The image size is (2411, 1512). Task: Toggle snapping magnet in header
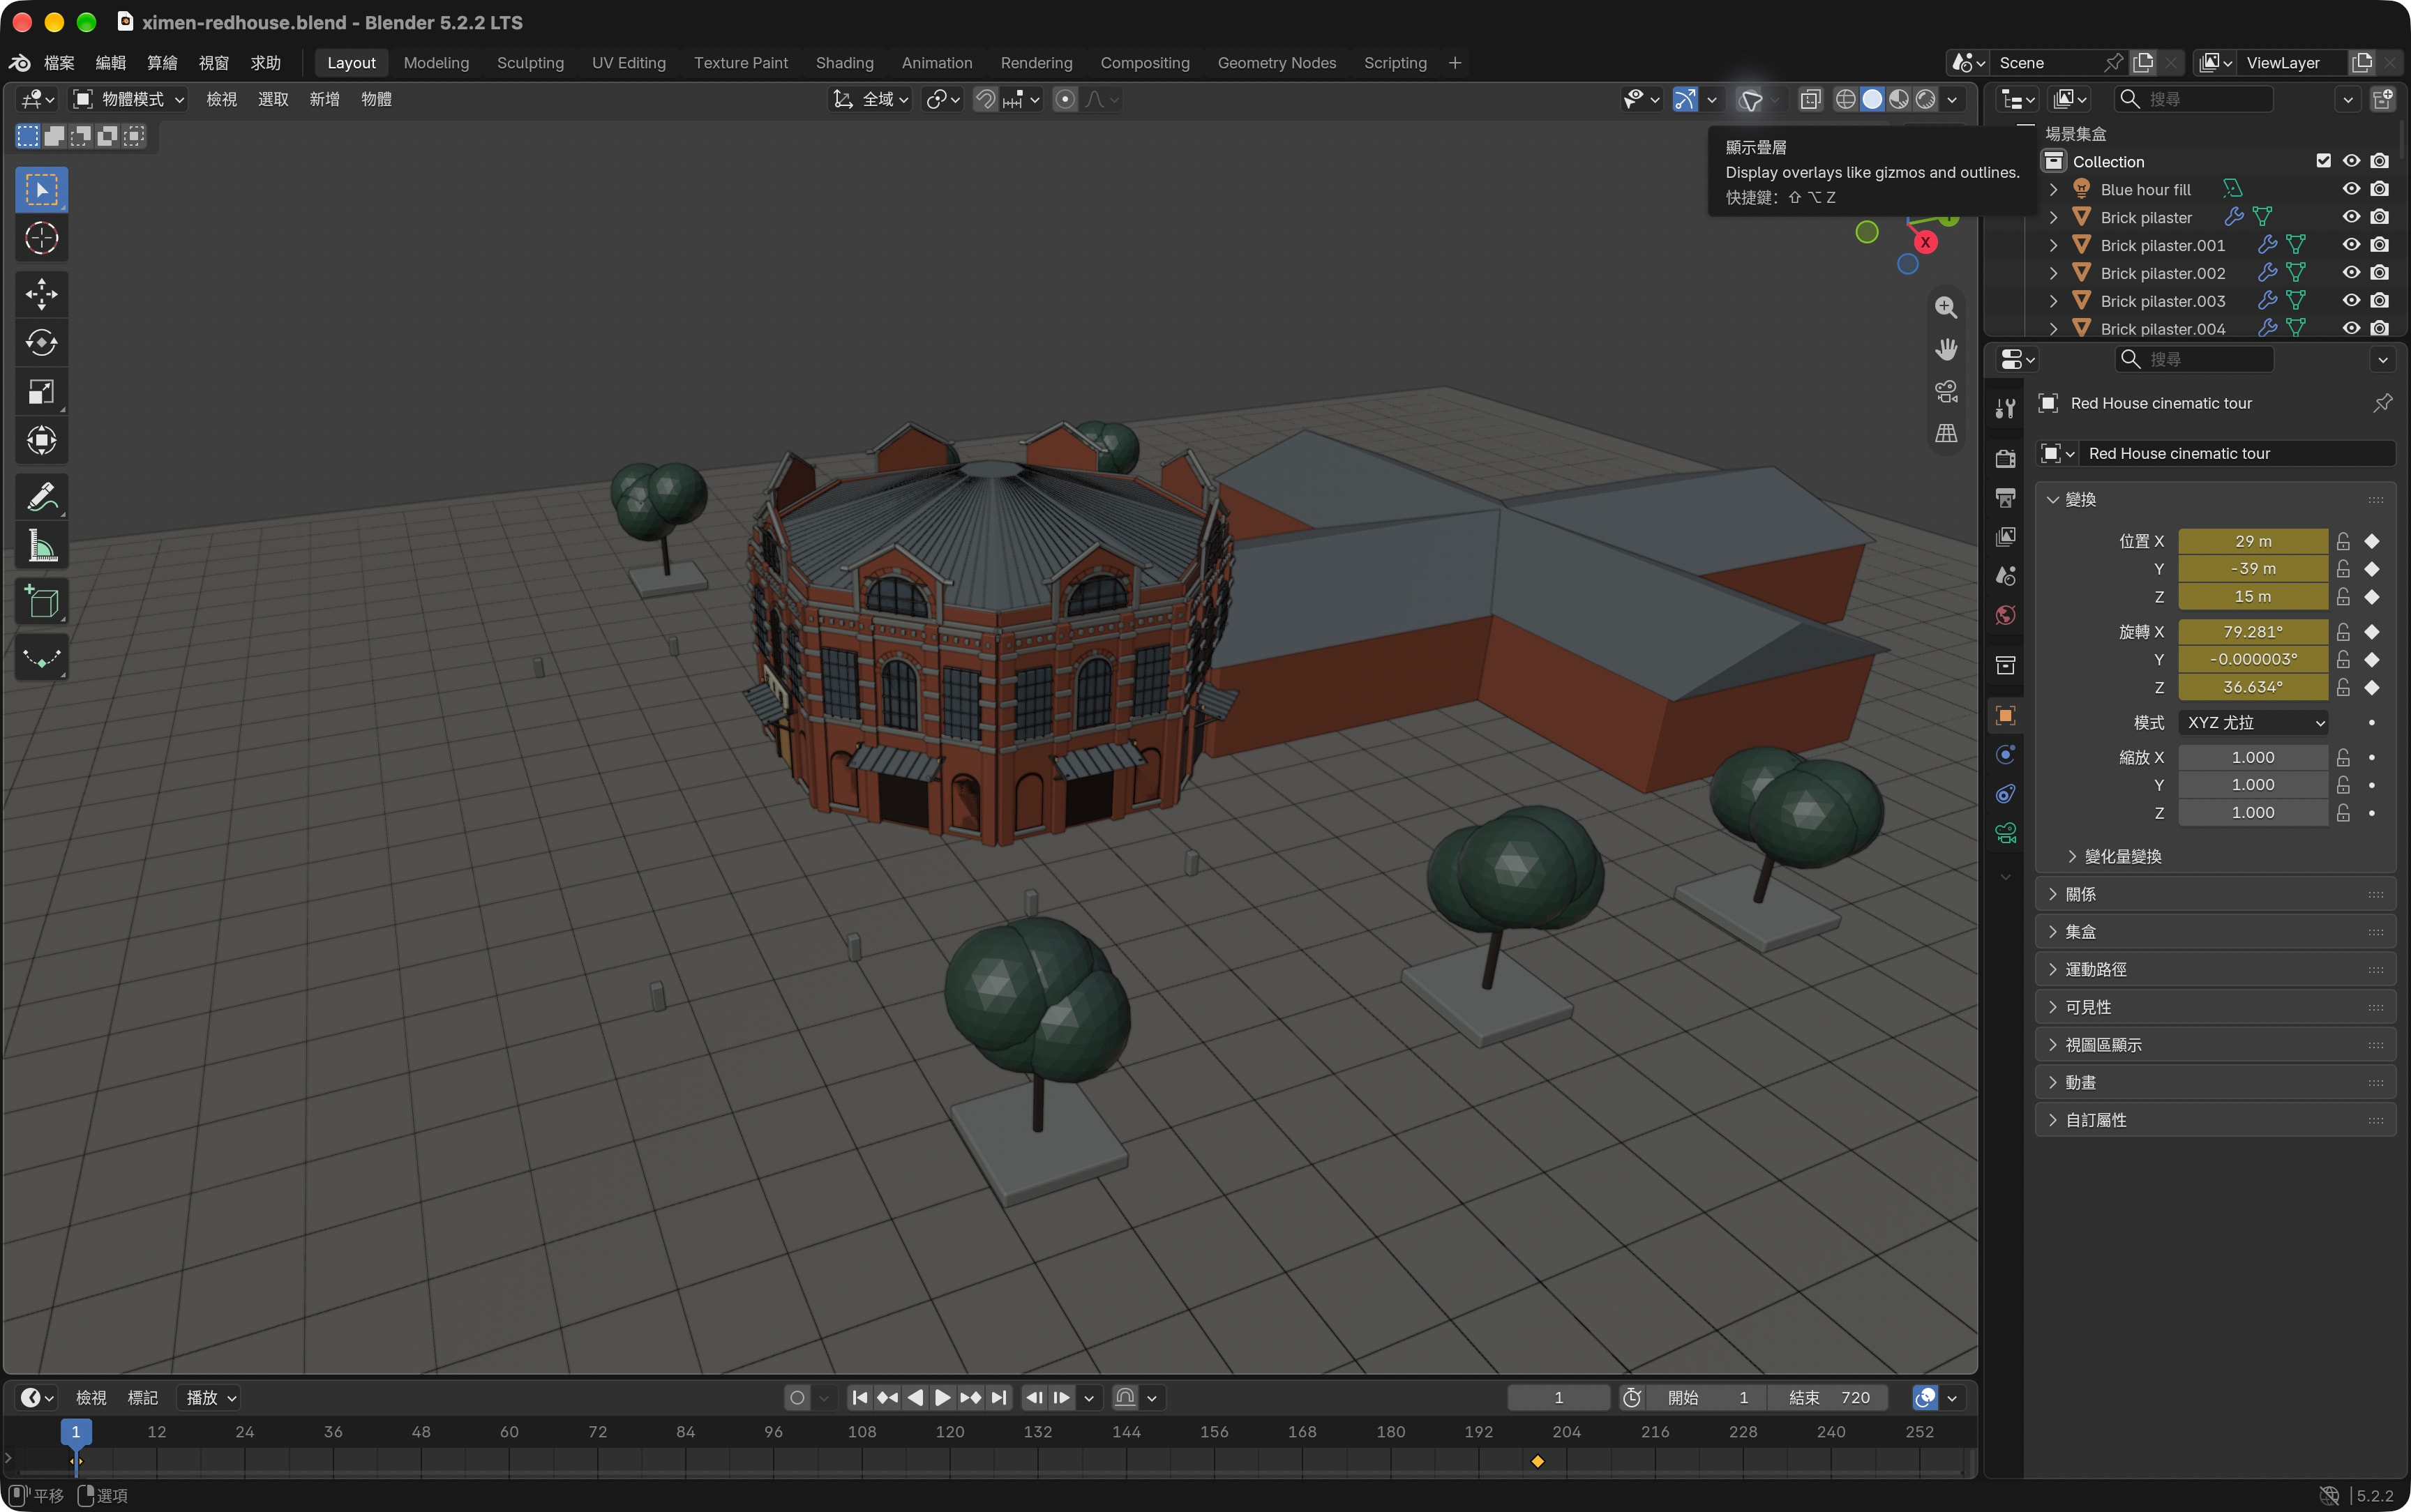(x=985, y=99)
